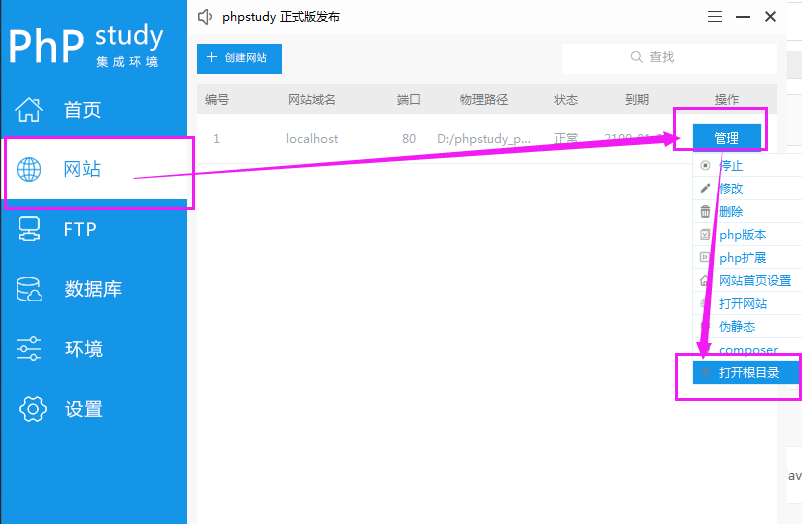Image resolution: width=802 pixels, height=524 pixels.
Task: Click the sliders icon beside 环境
Action: (29, 348)
